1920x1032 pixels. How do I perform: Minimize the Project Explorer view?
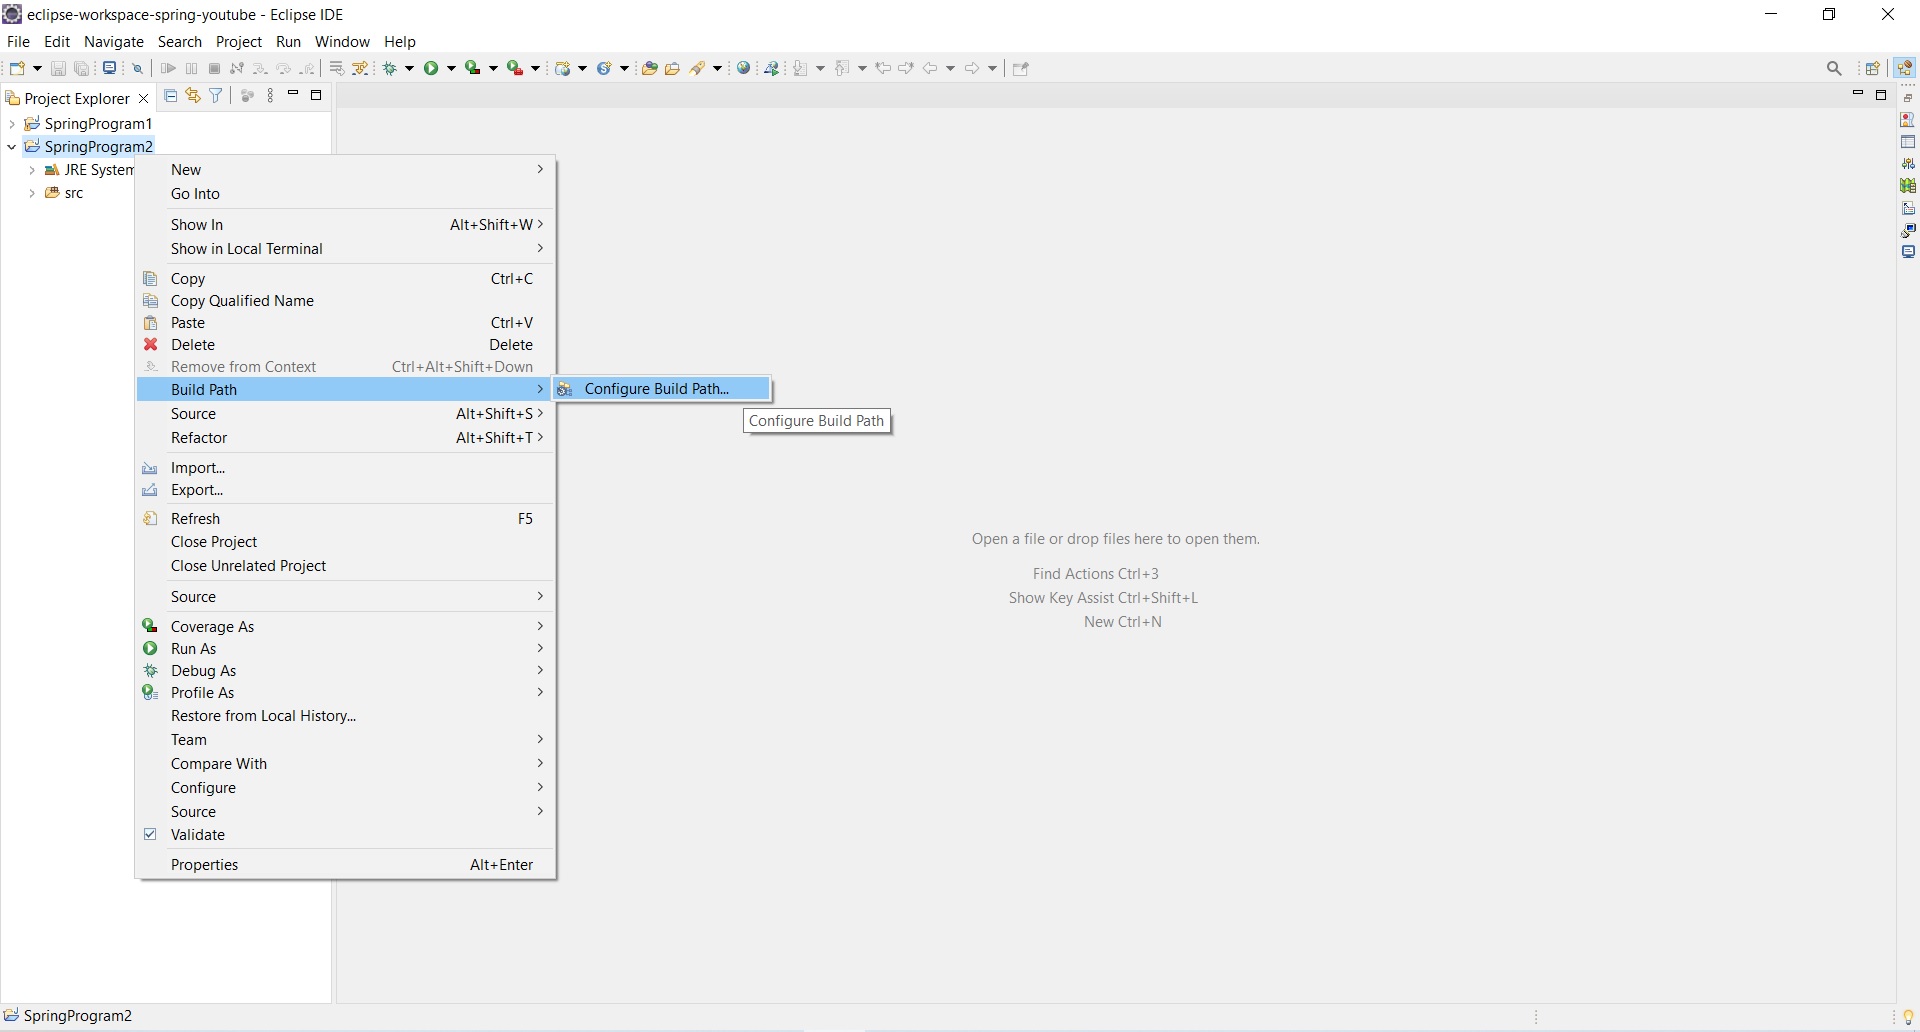pos(293,95)
